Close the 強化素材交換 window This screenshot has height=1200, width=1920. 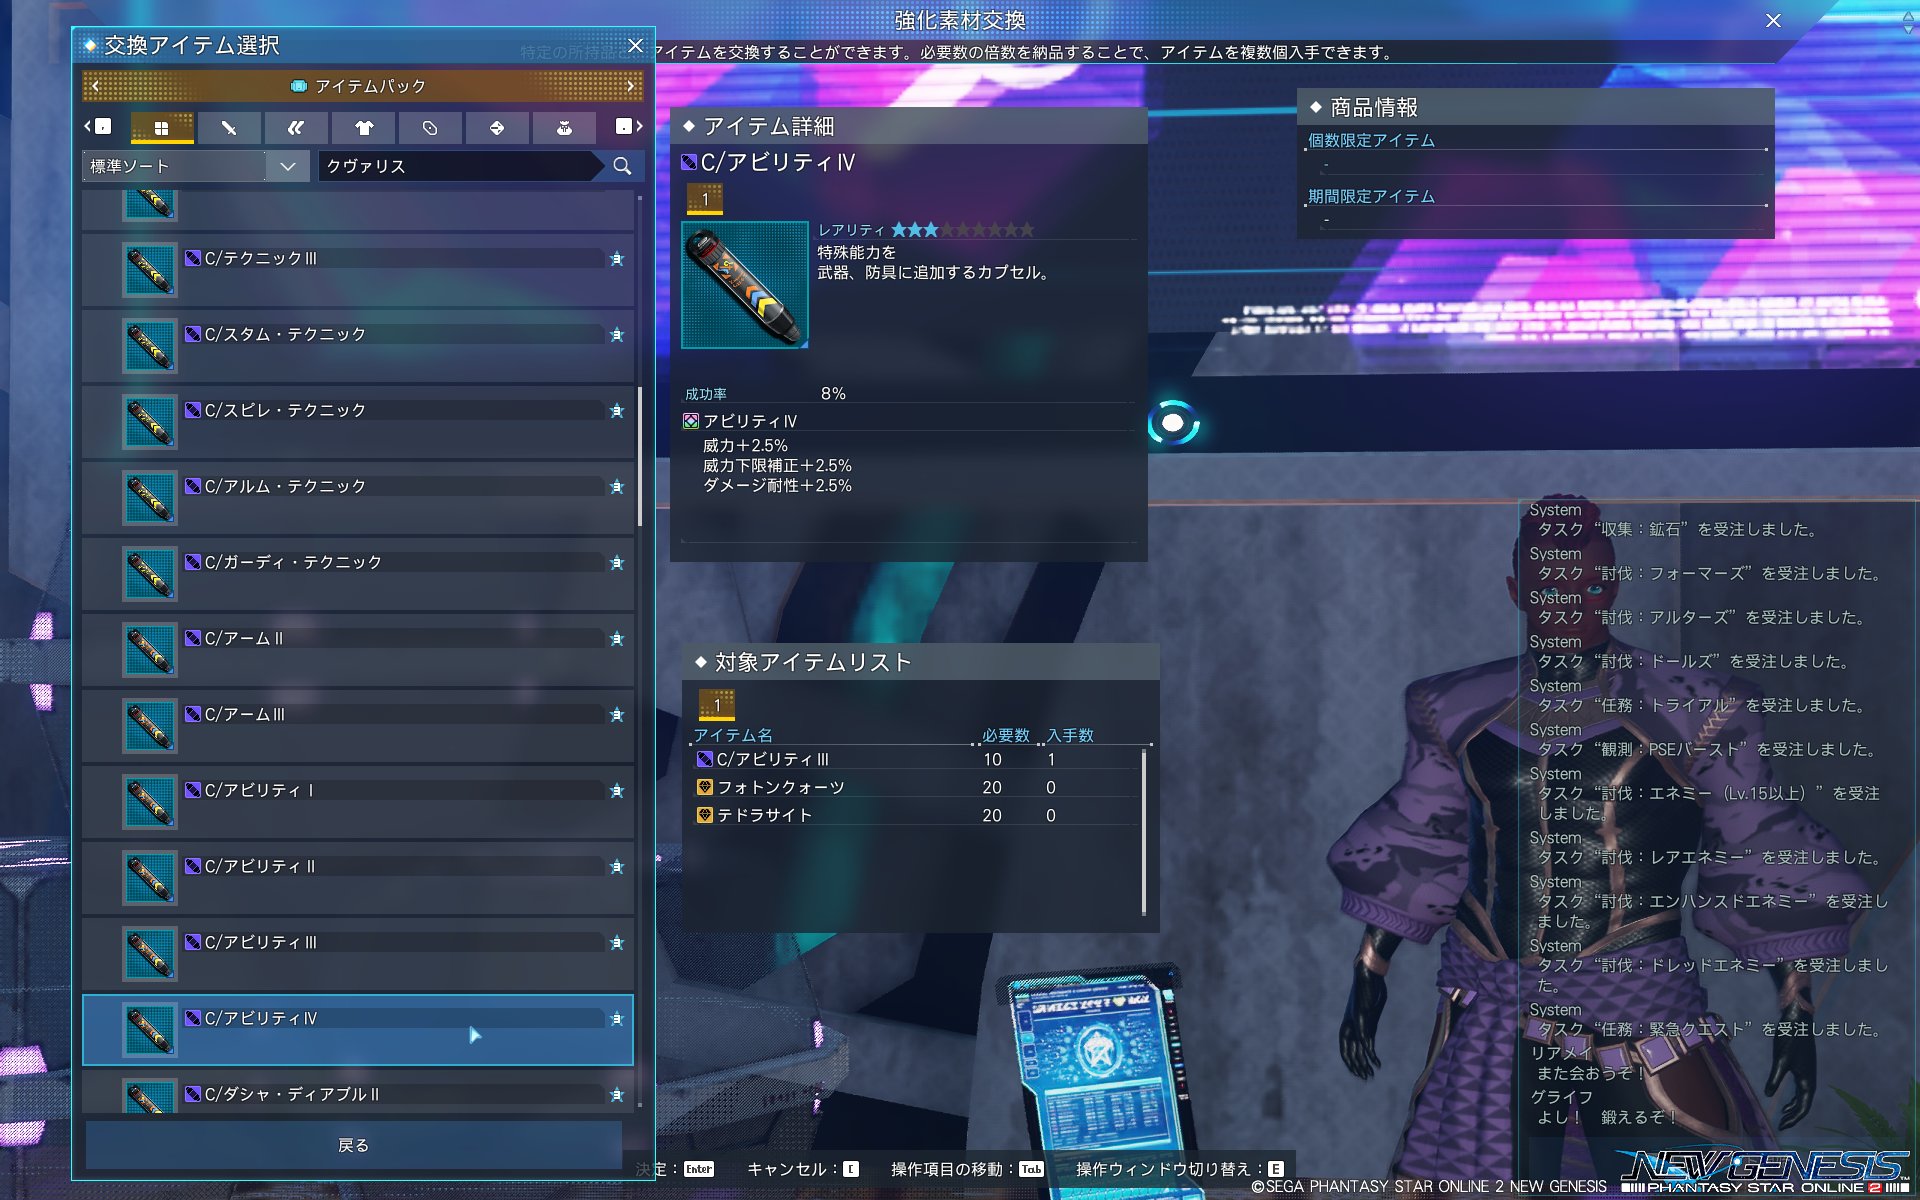1773,20
